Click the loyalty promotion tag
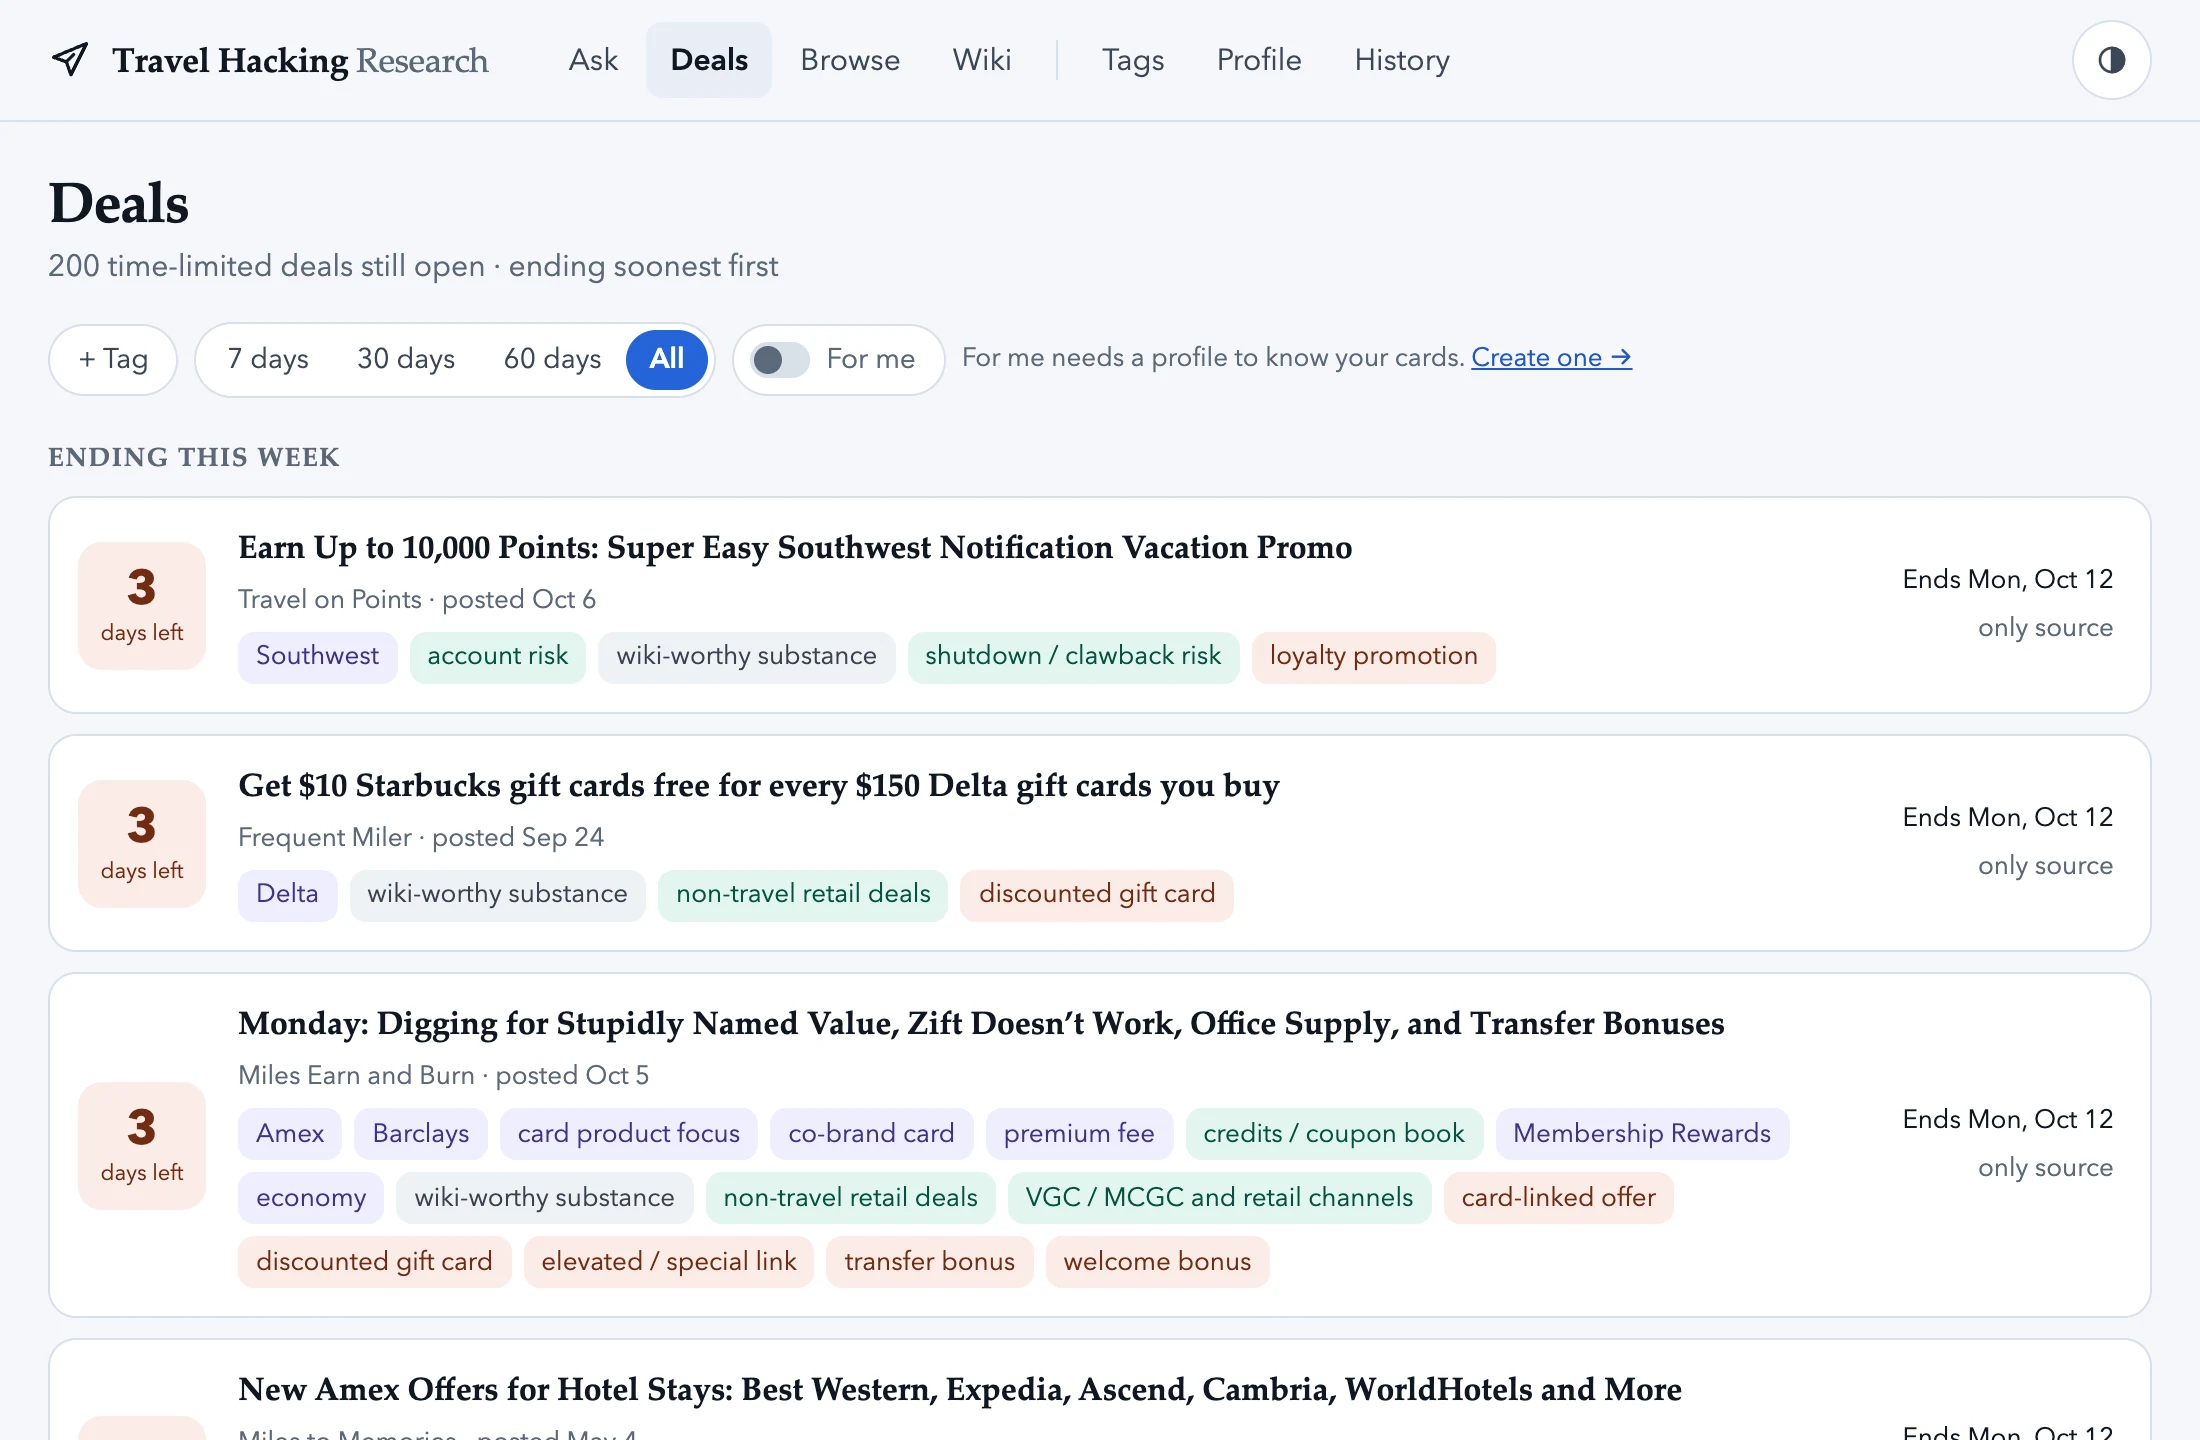The width and height of the screenshot is (2200, 1440). (1374, 657)
